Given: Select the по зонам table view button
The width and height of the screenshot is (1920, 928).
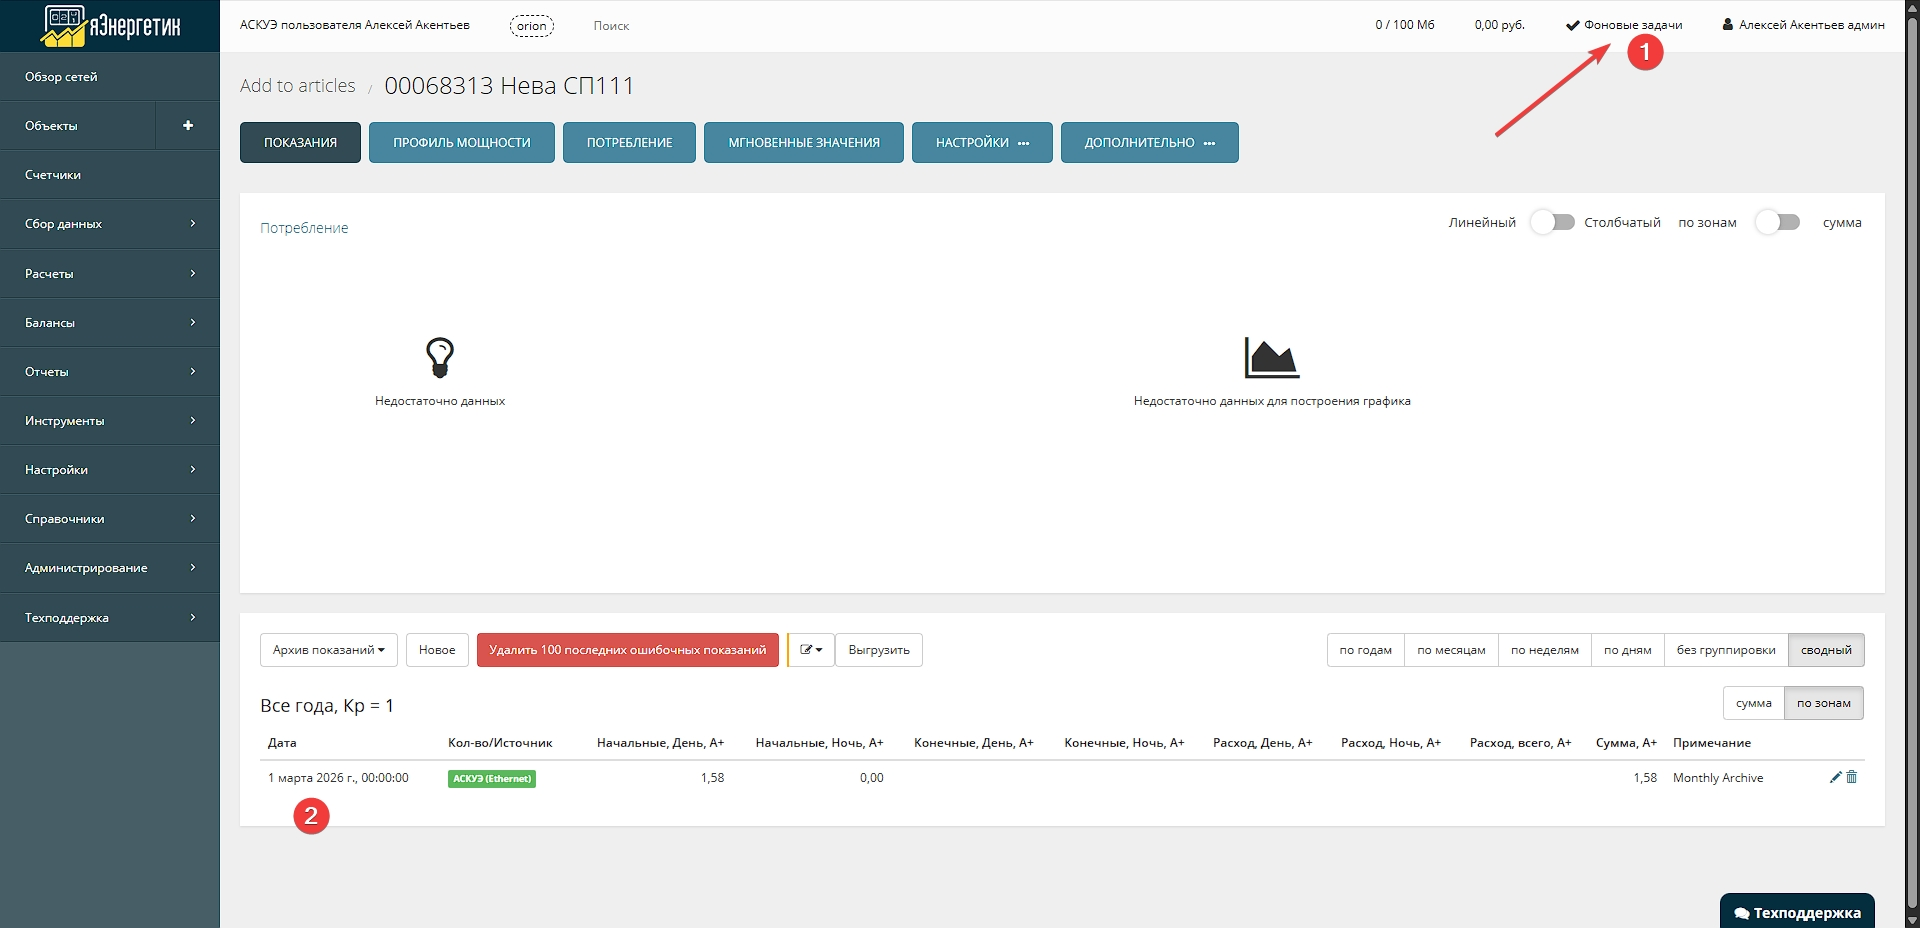Looking at the screenshot, I should tap(1823, 703).
